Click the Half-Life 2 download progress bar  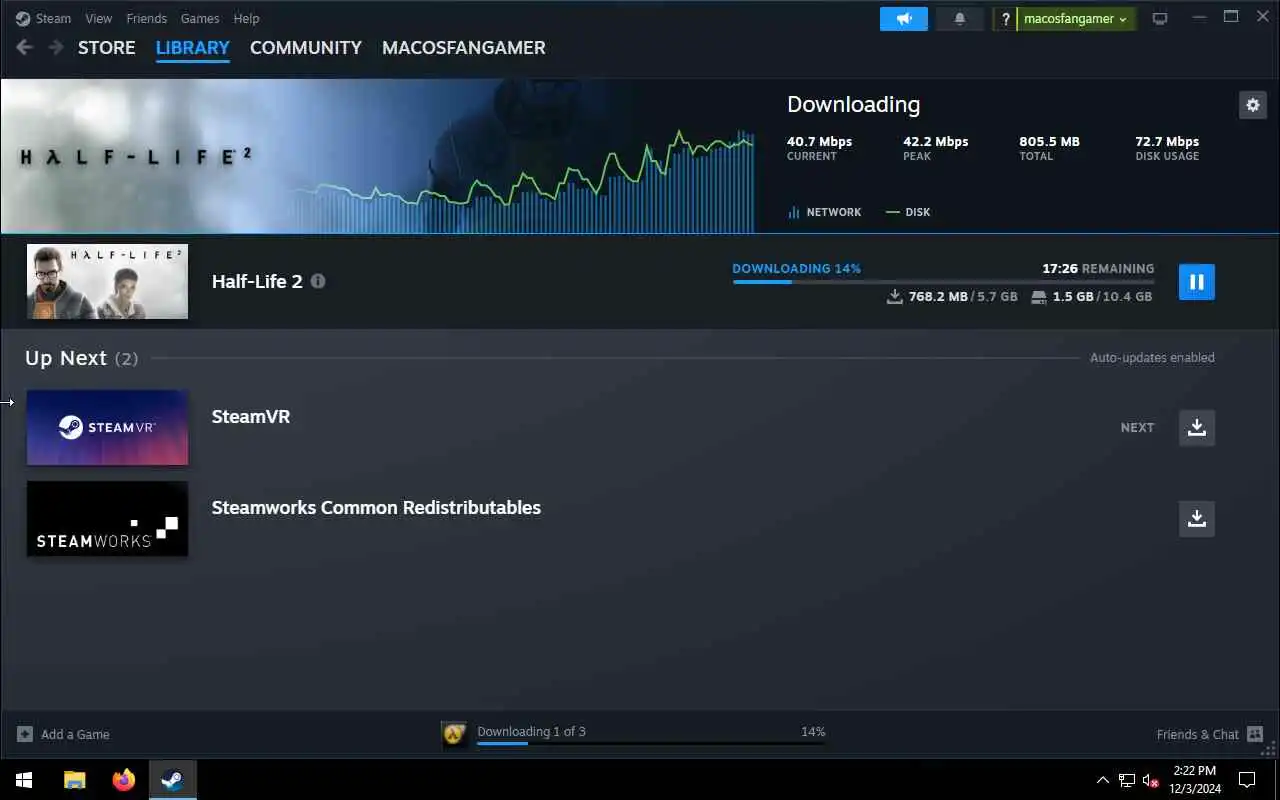943,282
